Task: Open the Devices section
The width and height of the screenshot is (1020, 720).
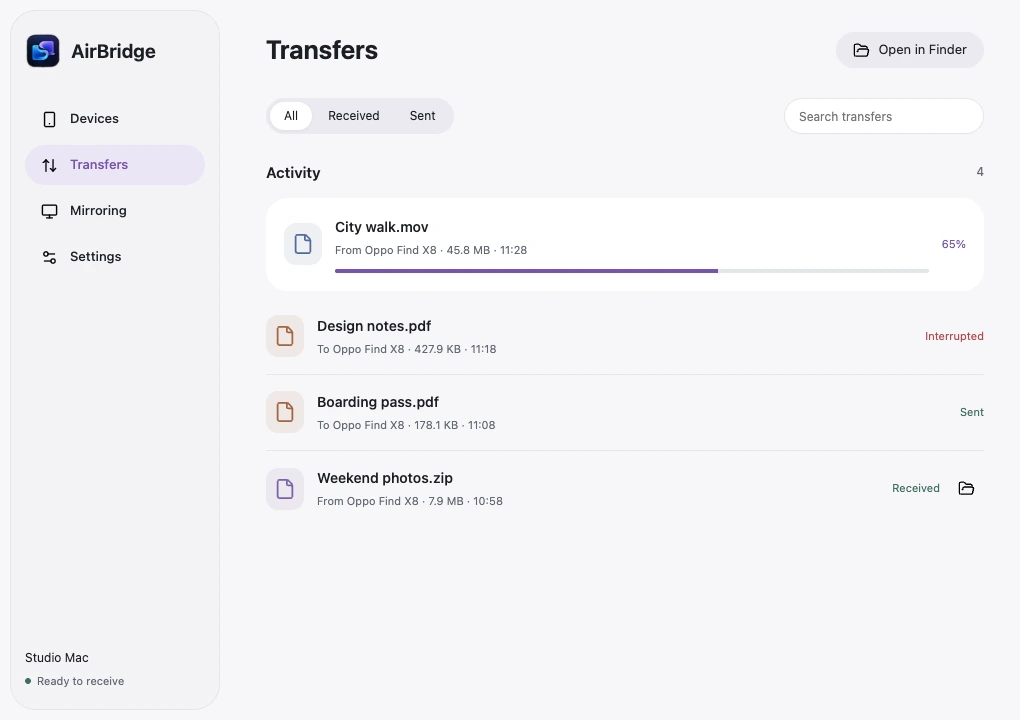Action: (115, 119)
